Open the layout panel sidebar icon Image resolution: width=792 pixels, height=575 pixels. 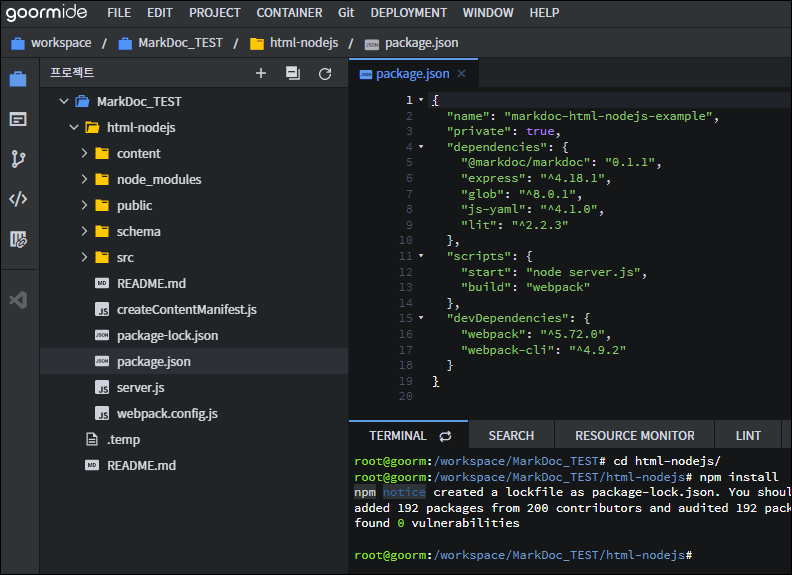tap(18, 119)
